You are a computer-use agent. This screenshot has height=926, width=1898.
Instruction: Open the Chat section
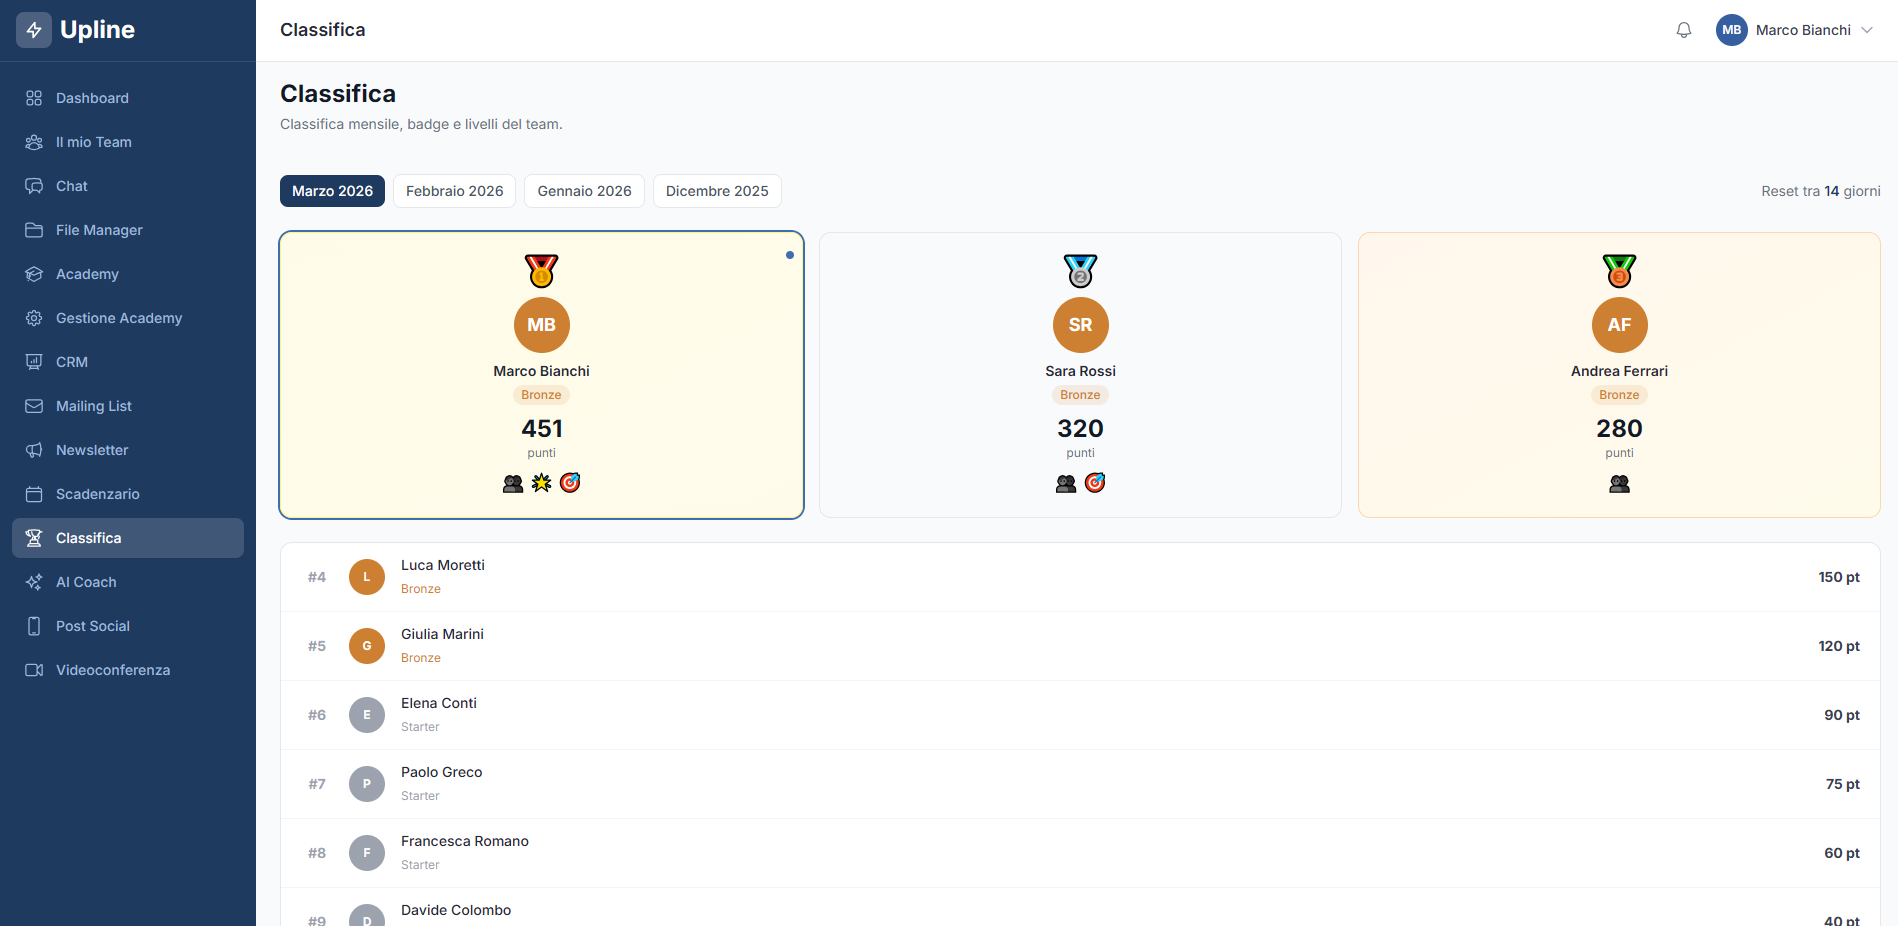[x=33, y=185]
